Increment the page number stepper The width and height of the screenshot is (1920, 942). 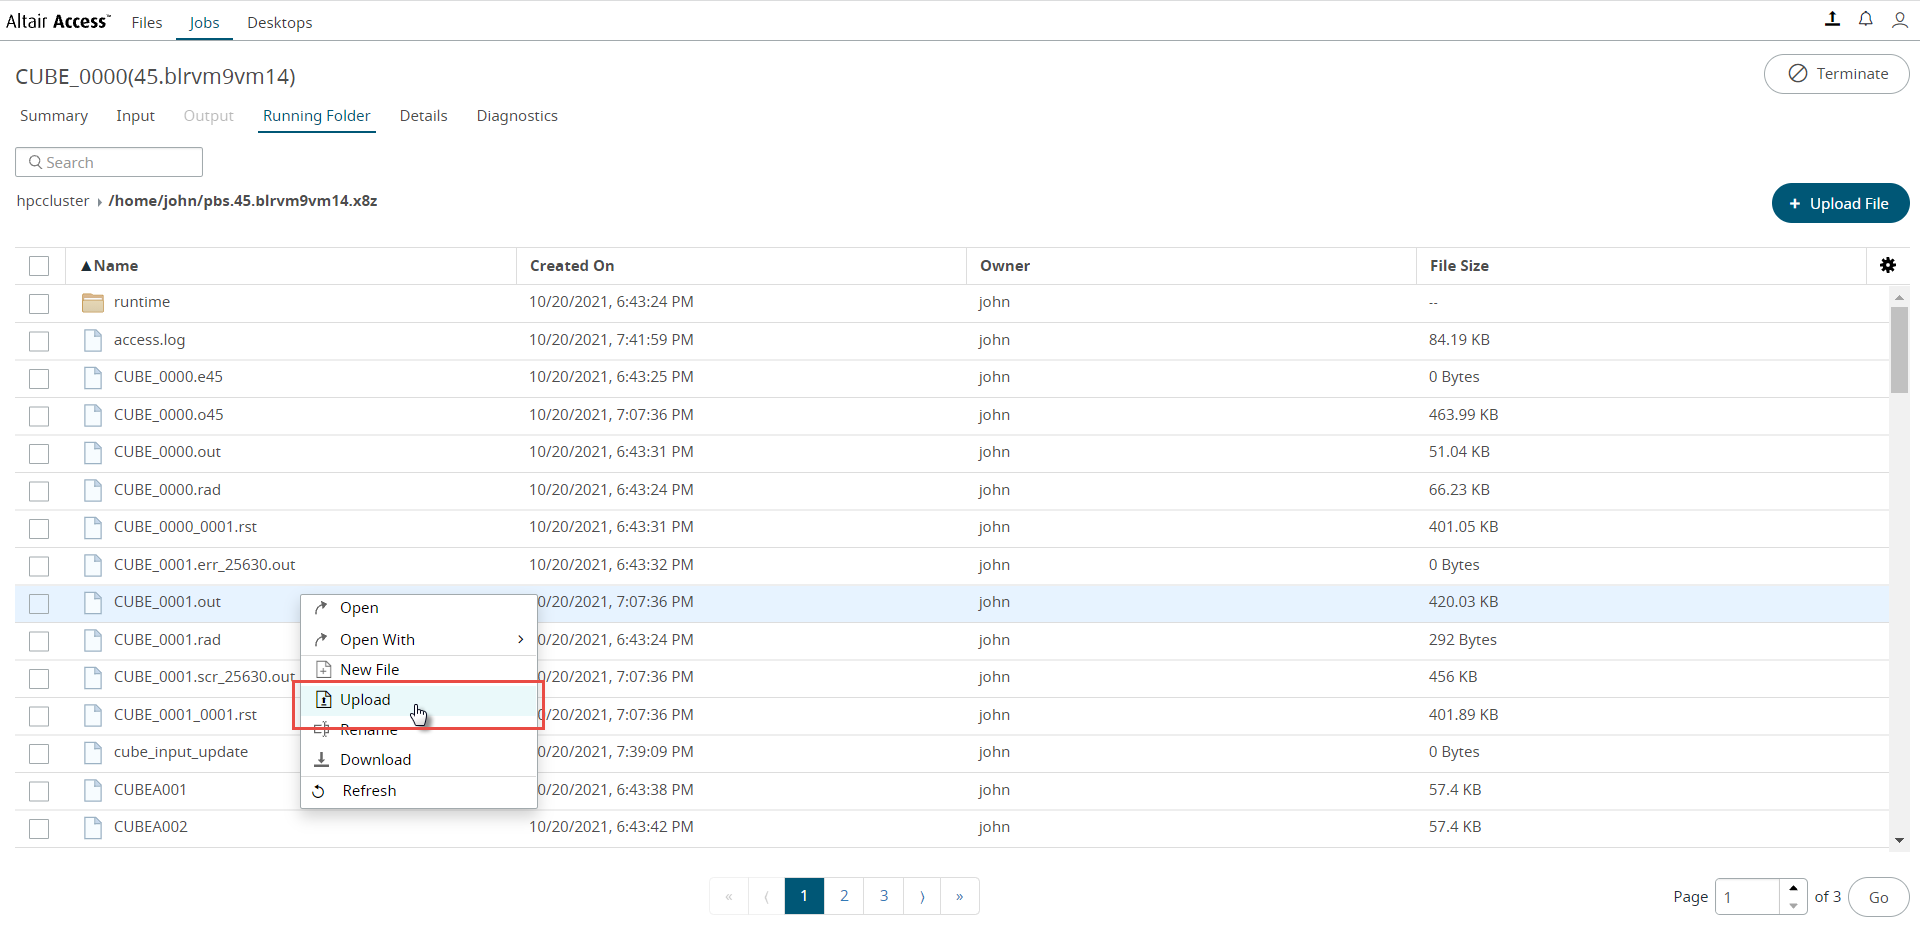tap(1793, 888)
